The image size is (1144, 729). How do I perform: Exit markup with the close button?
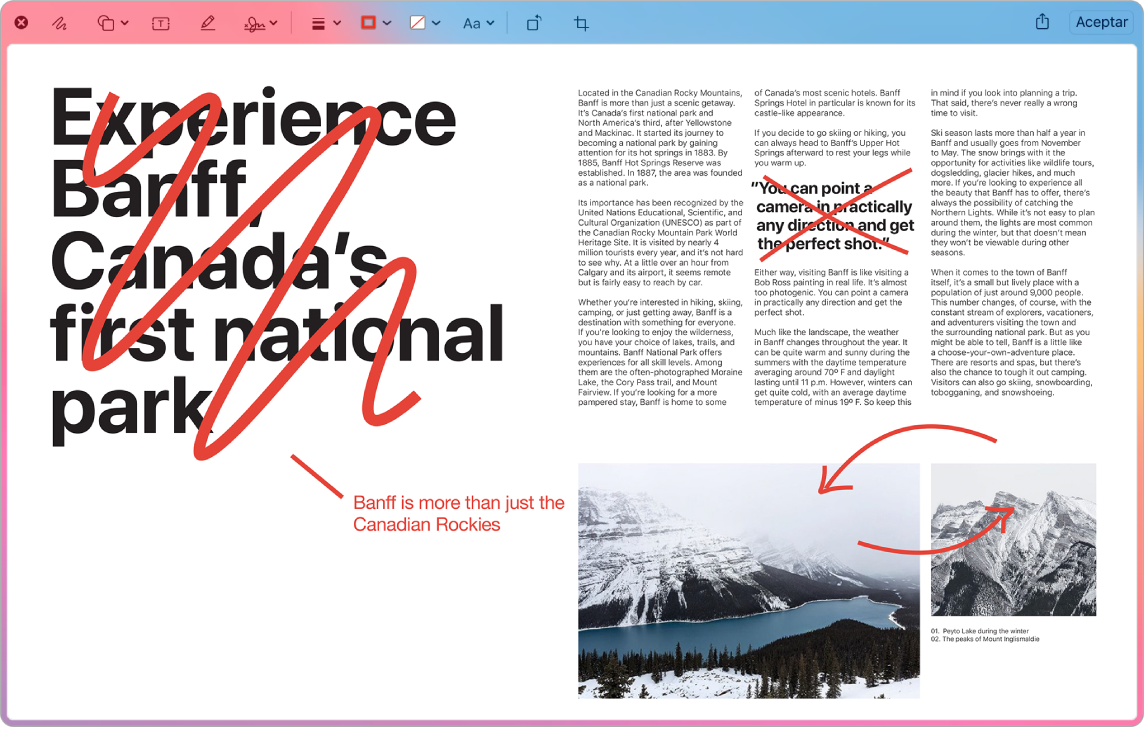(x=20, y=22)
